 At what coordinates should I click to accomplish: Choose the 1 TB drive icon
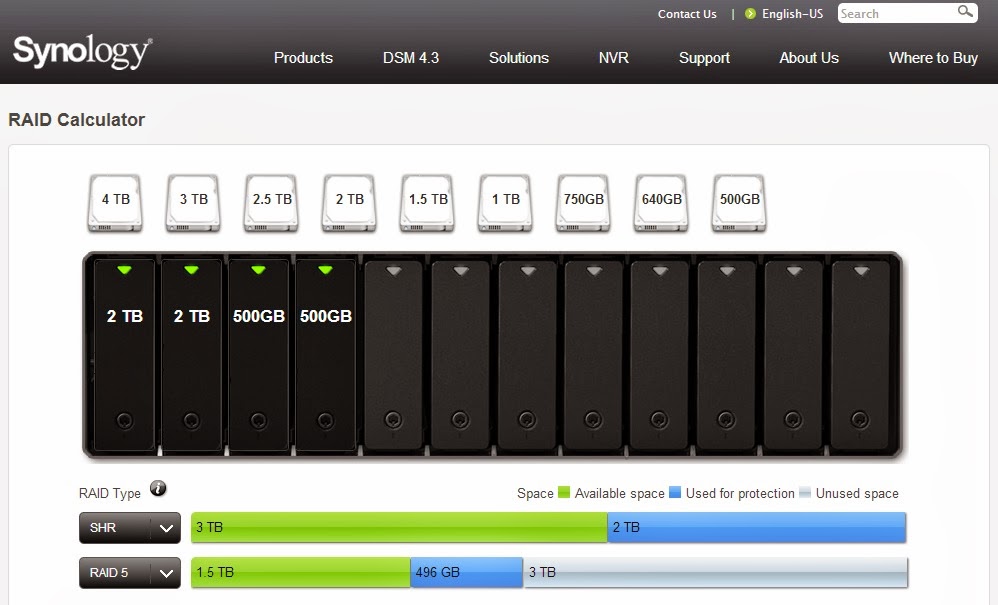tap(504, 200)
